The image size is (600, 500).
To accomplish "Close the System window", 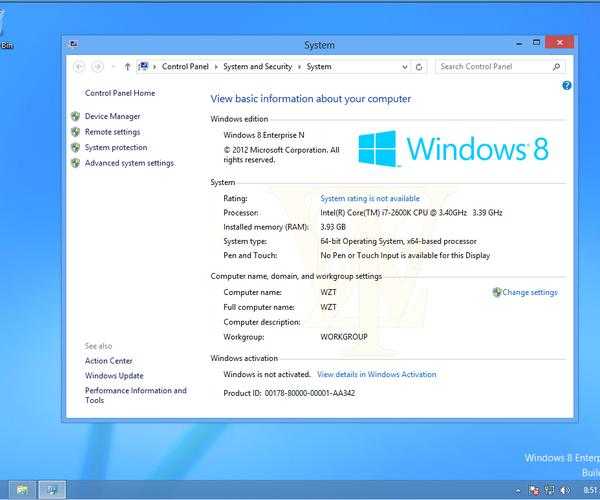I will click(x=559, y=42).
